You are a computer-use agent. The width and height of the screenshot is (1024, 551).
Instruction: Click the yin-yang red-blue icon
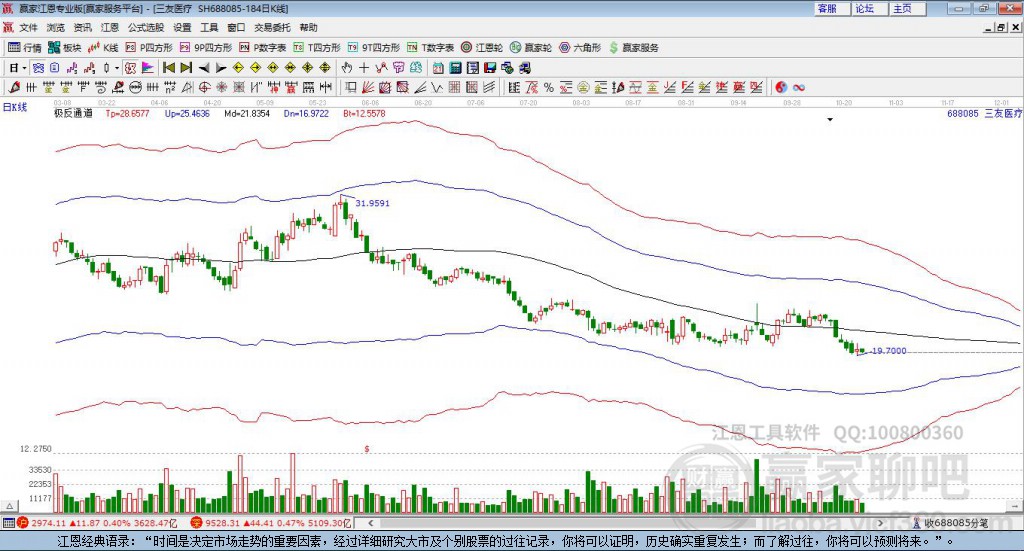pyautogui.click(x=782, y=87)
